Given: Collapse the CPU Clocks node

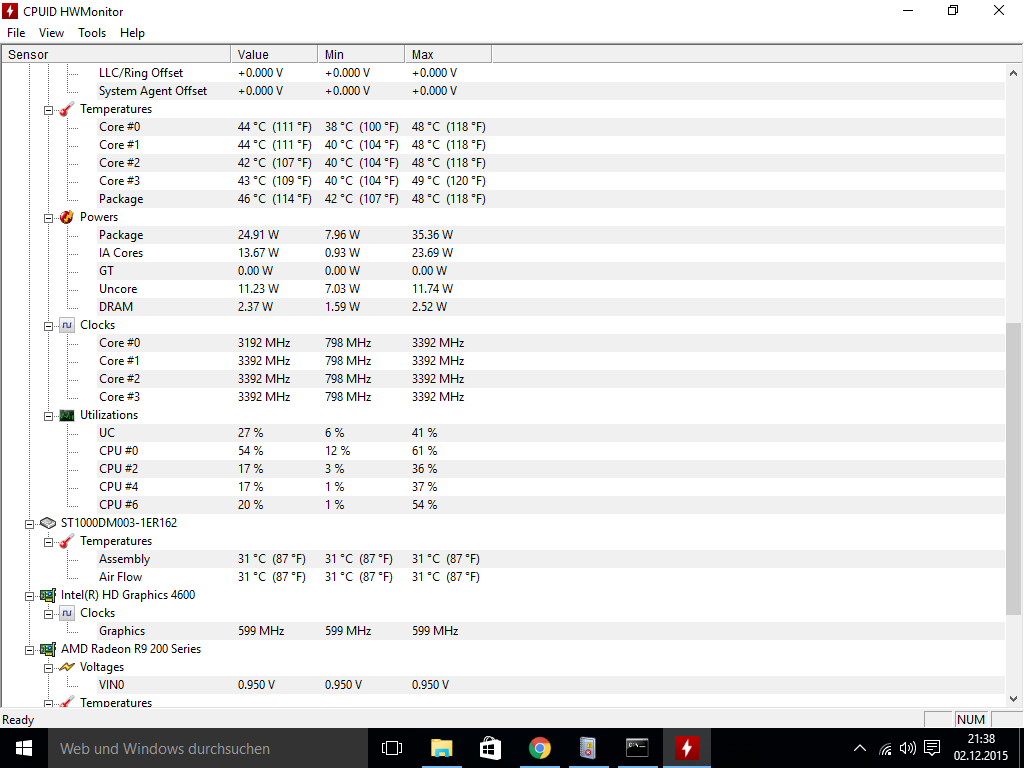Looking at the screenshot, I should tap(48, 326).
